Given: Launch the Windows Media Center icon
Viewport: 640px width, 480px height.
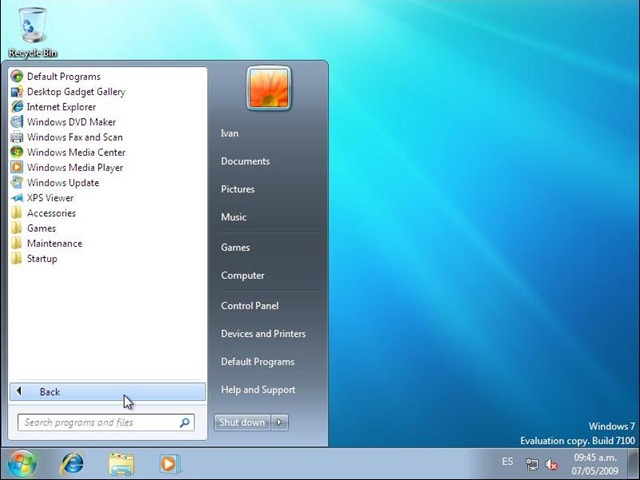Looking at the screenshot, I should pos(17,152).
